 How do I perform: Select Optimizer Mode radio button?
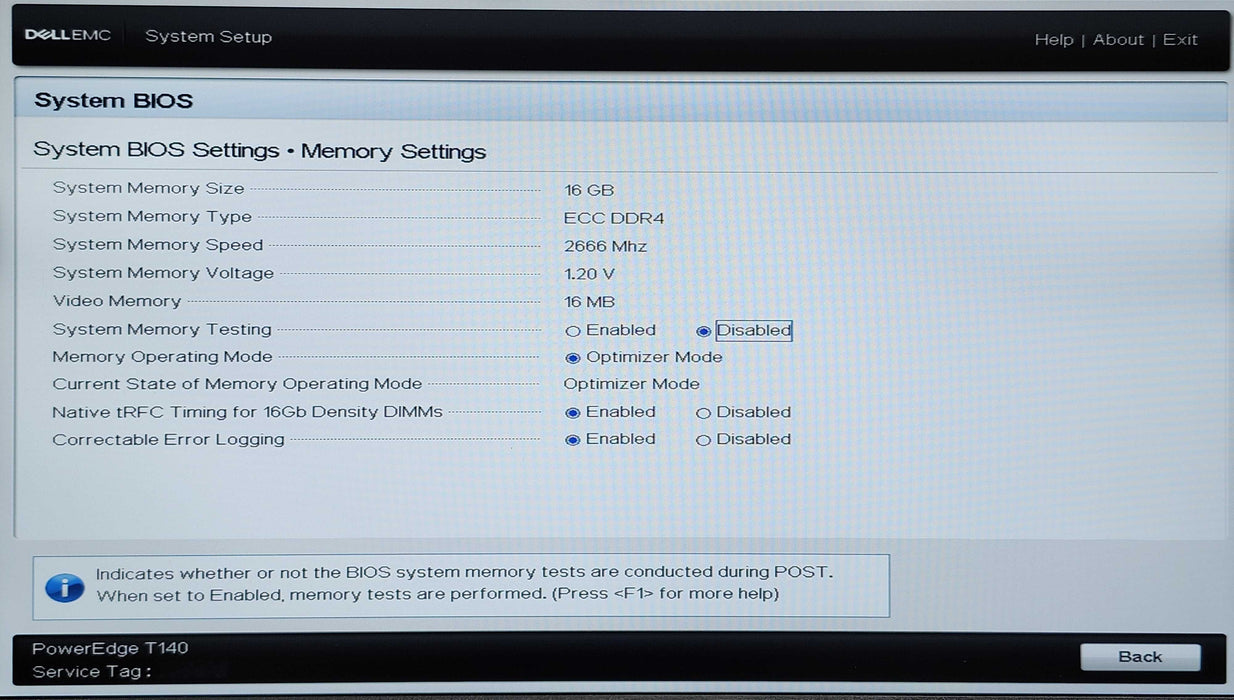coord(573,358)
